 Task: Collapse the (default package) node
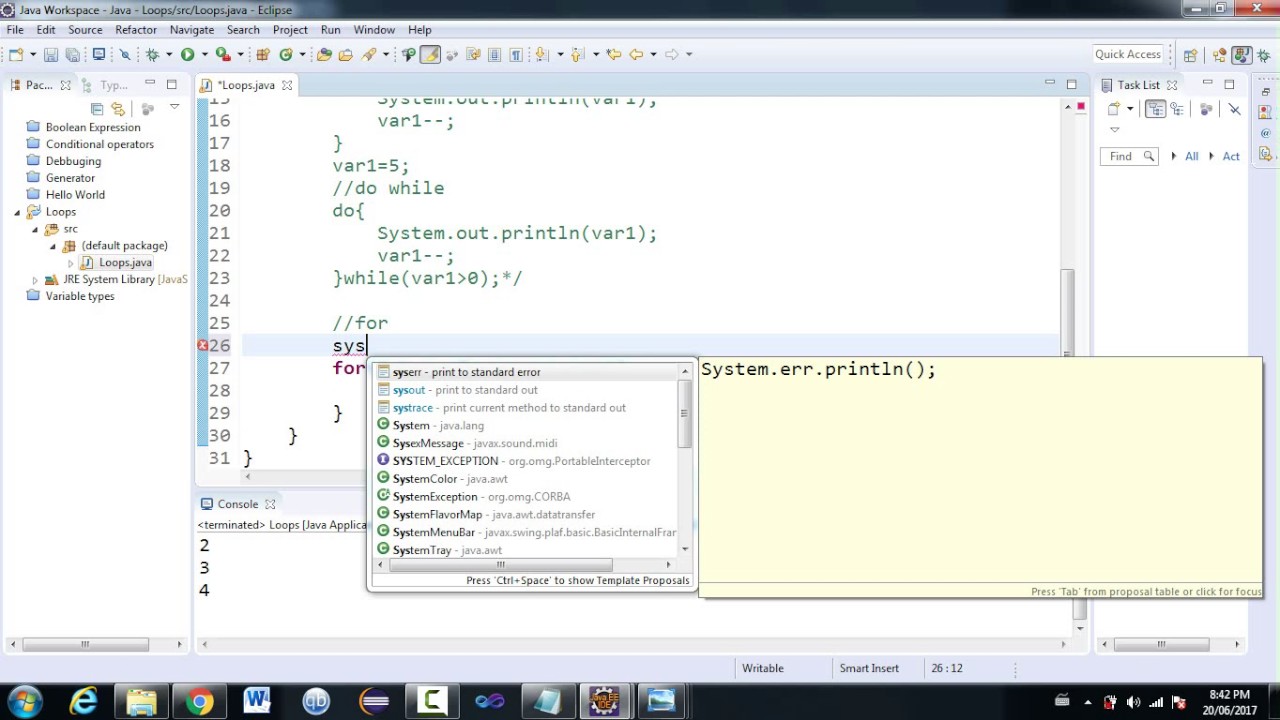(x=53, y=246)
